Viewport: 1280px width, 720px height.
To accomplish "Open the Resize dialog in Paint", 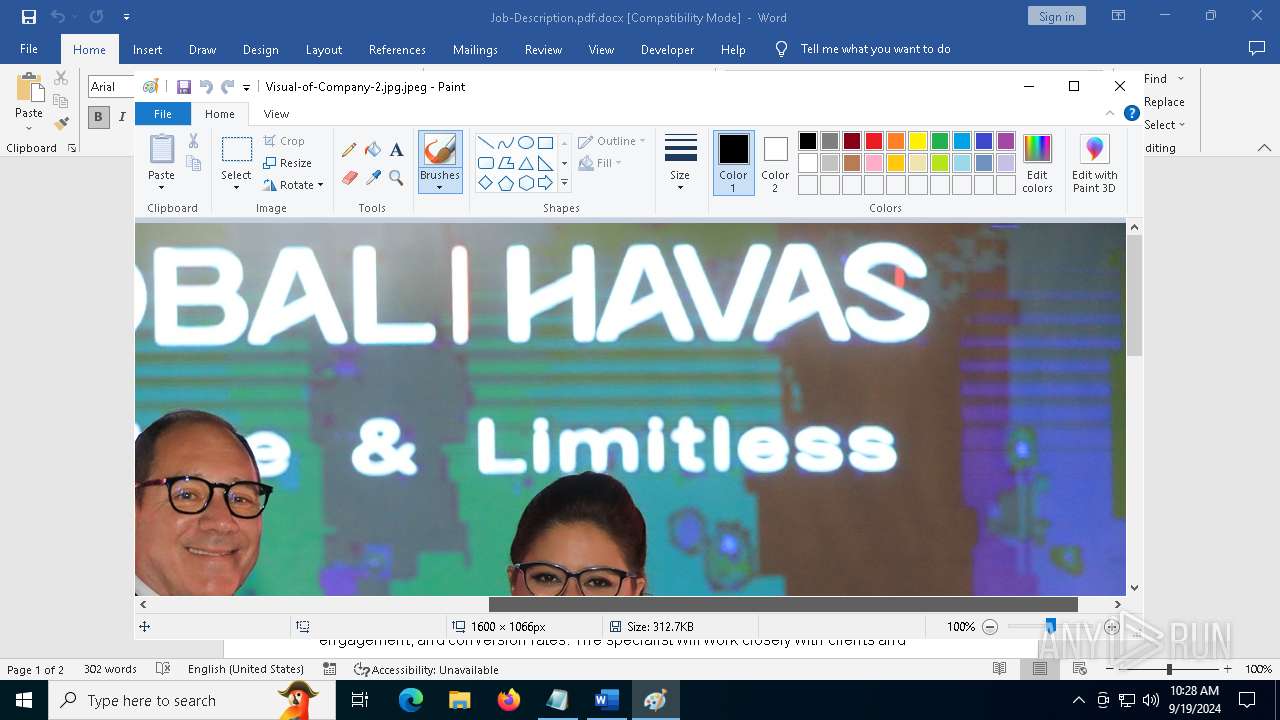I will point(288,163).
